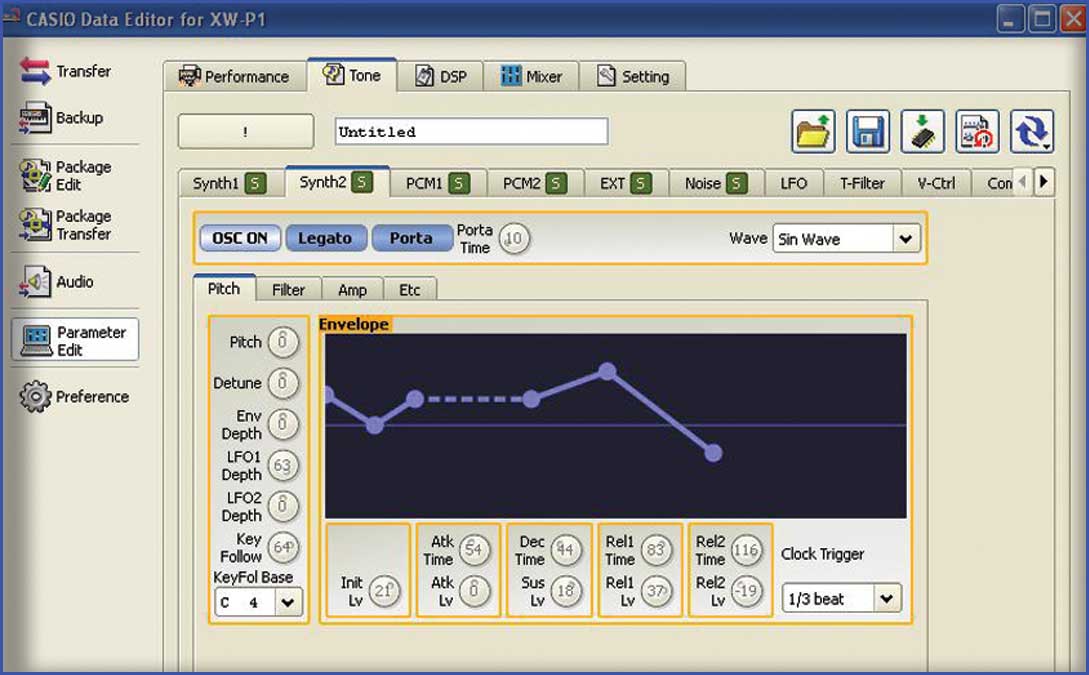Click the Sus Lv knob

pos(565,591)
